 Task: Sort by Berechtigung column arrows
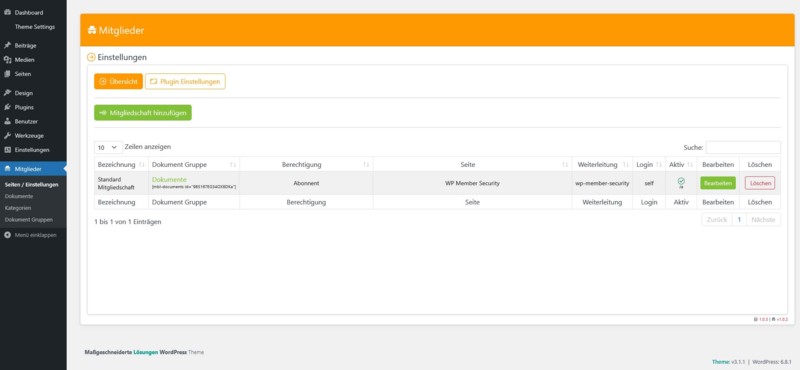point(366,165)
